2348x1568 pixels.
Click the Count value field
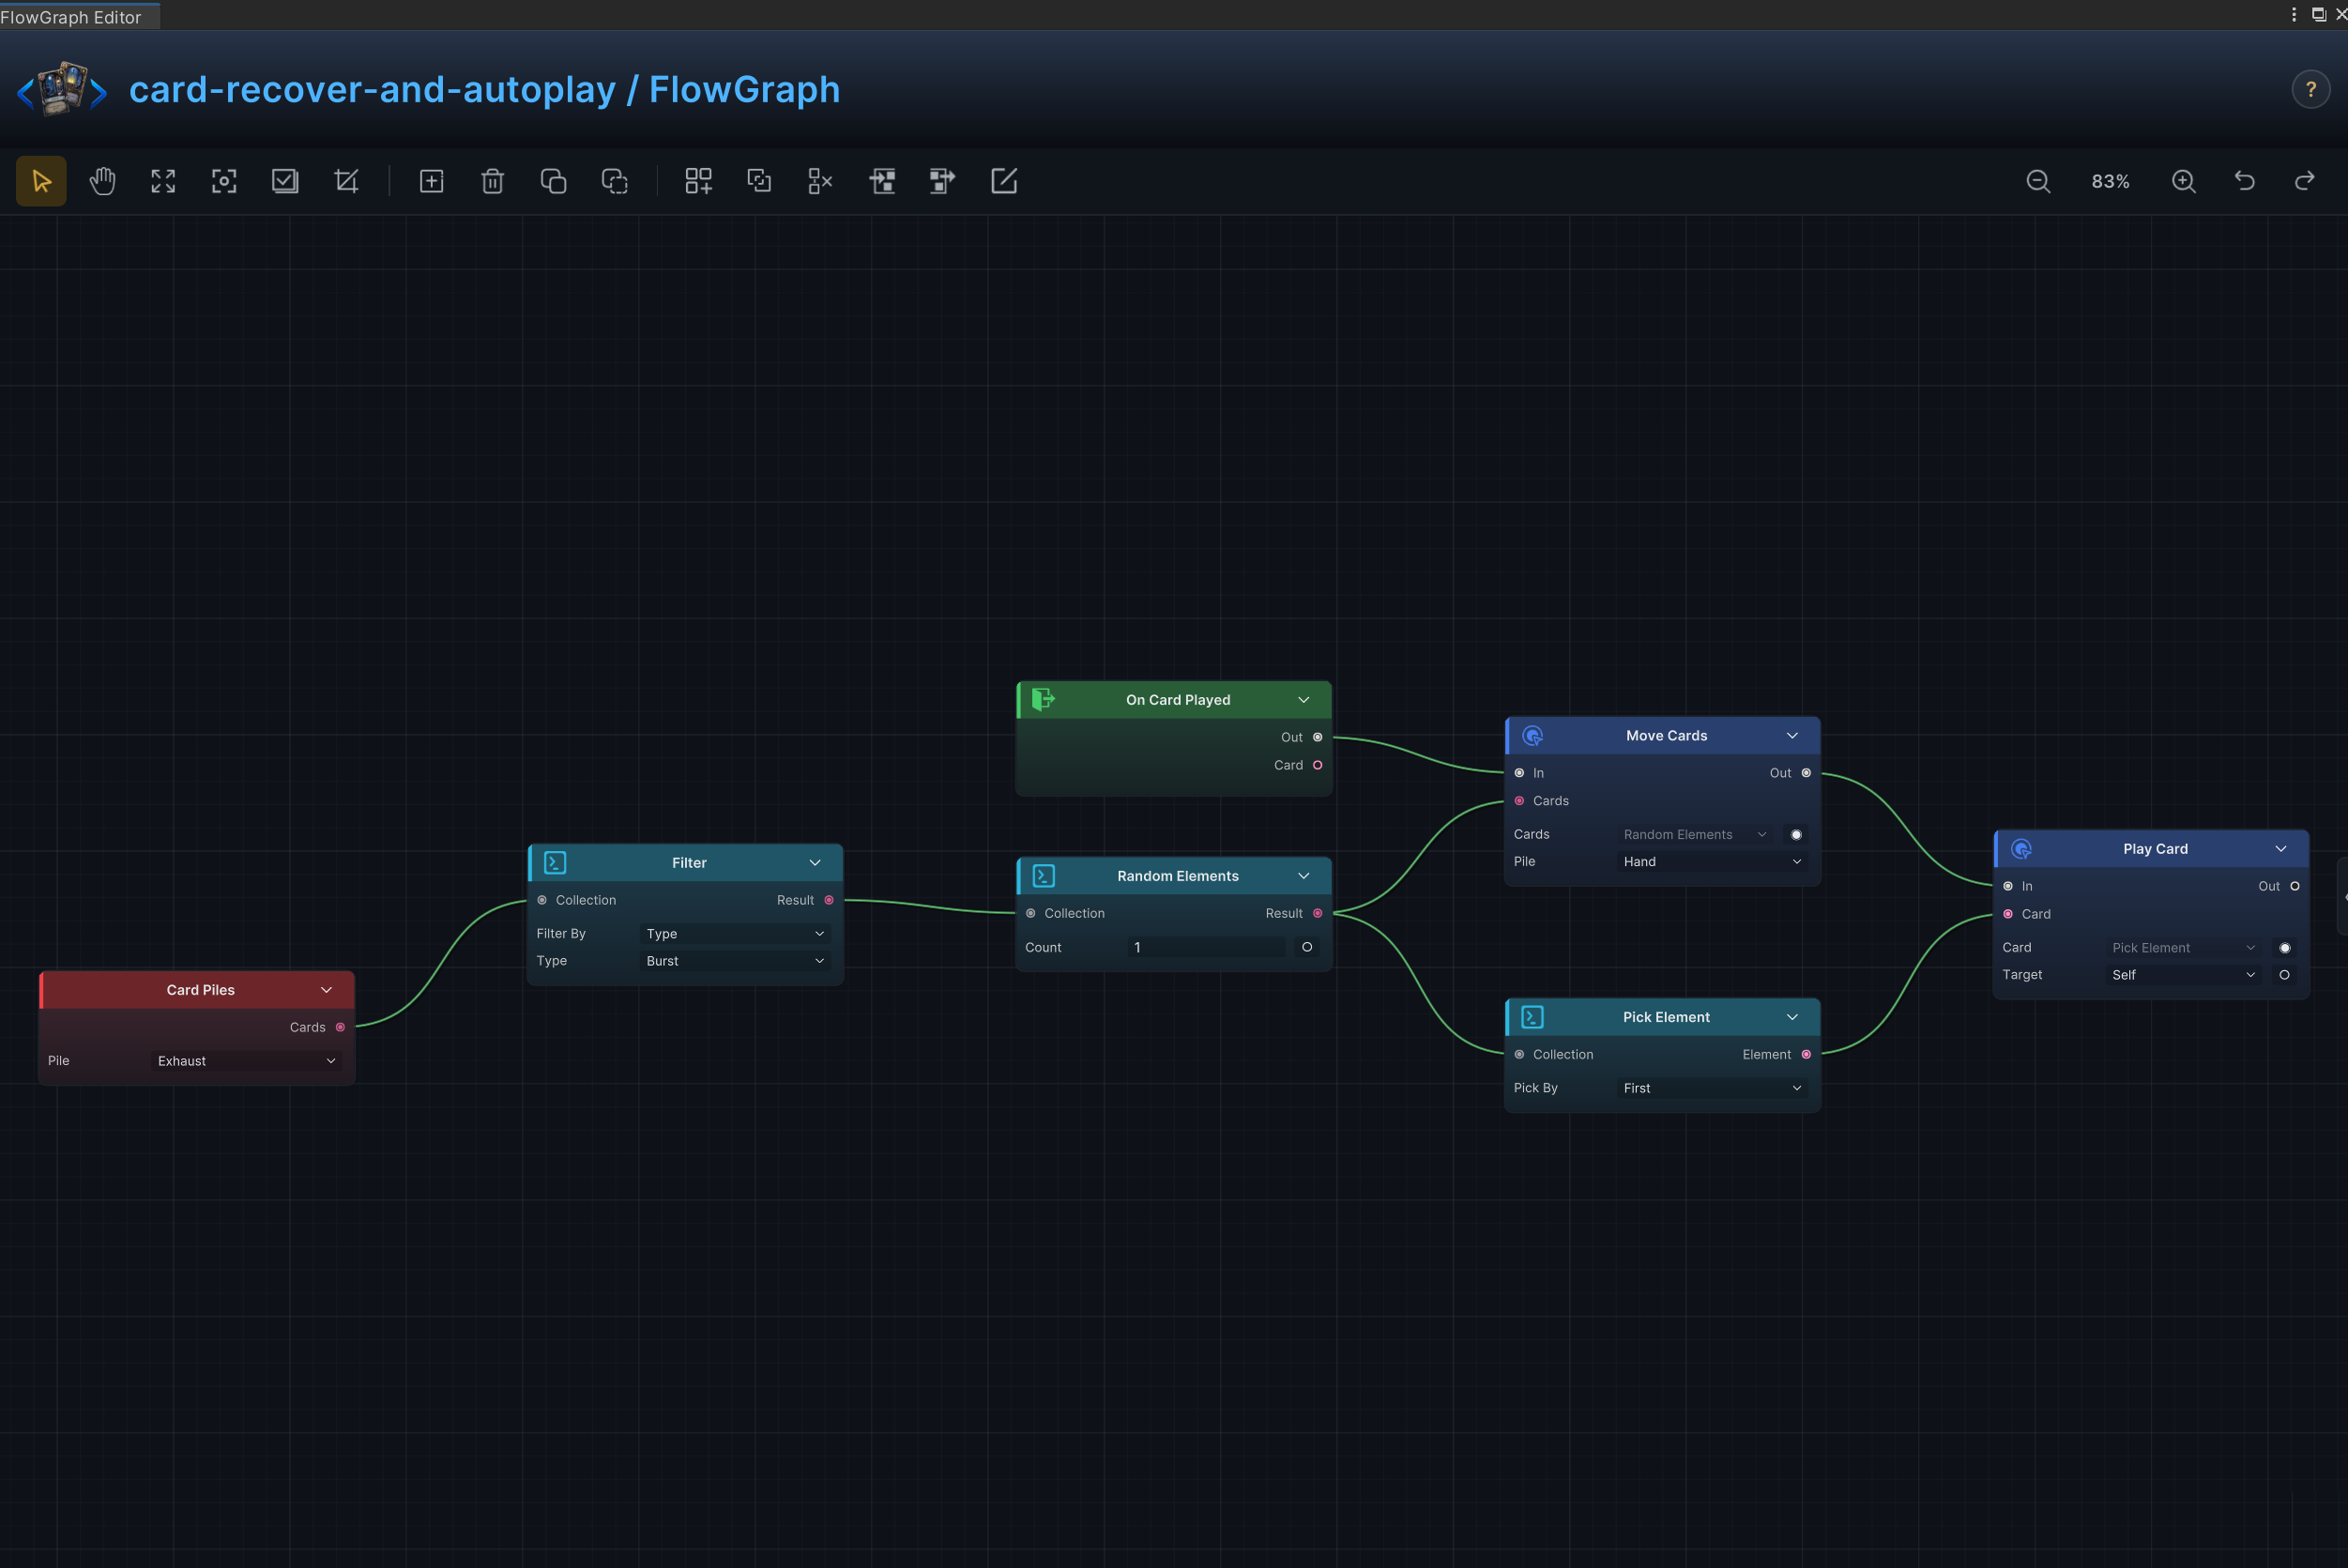[x=1206, y=947]
